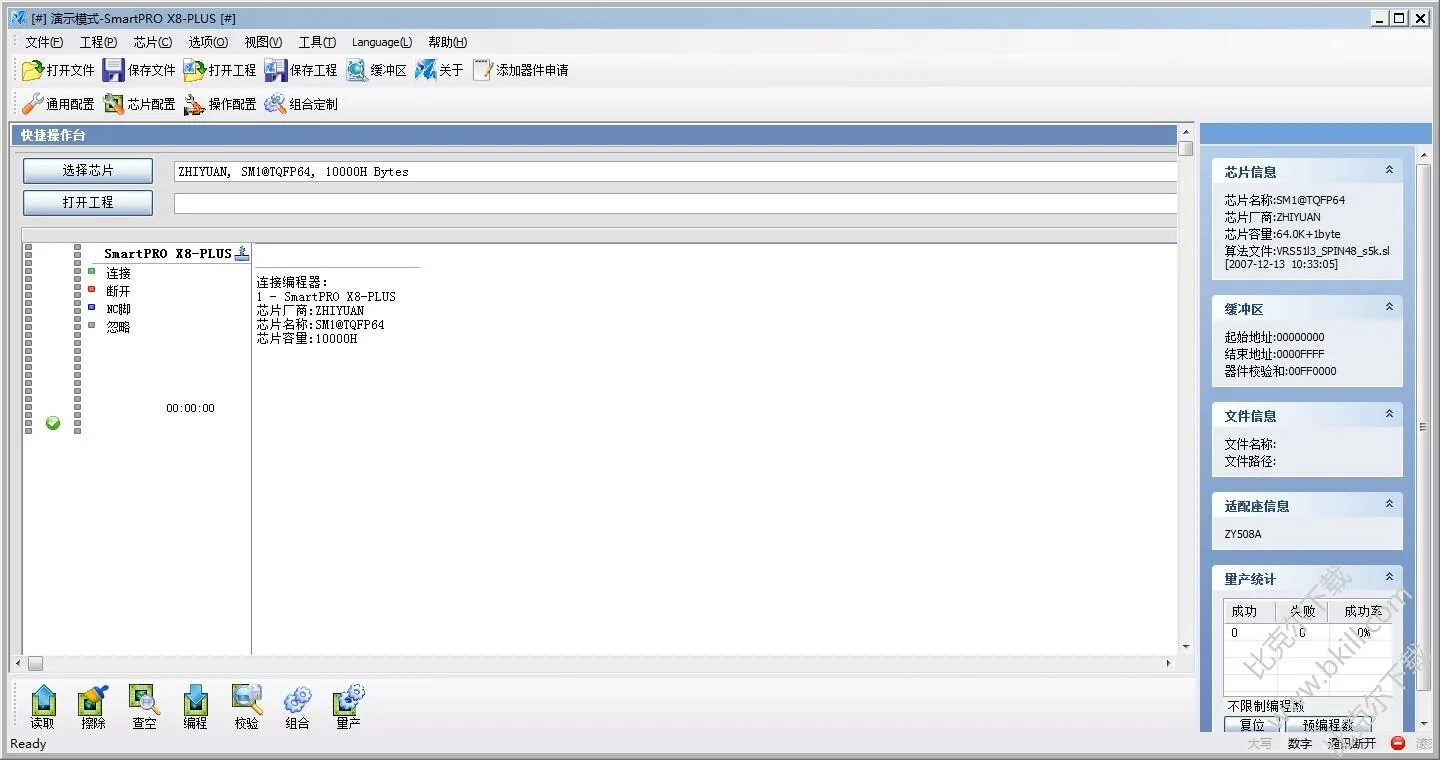This screenshot has width=1440, height=760.
Task: Click the red communication disconnected status icon
Action: [x=1398, y=743]
